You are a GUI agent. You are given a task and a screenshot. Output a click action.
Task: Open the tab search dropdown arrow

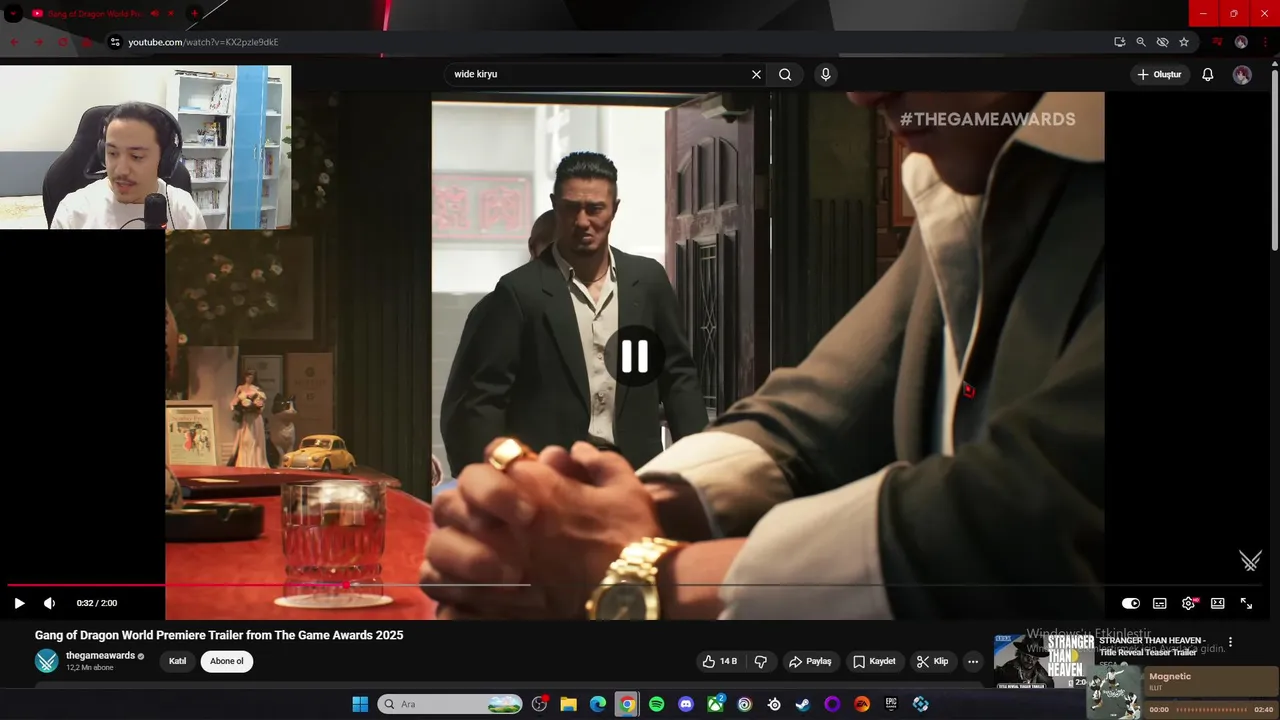pyautogui.click(x=13, y=14)
